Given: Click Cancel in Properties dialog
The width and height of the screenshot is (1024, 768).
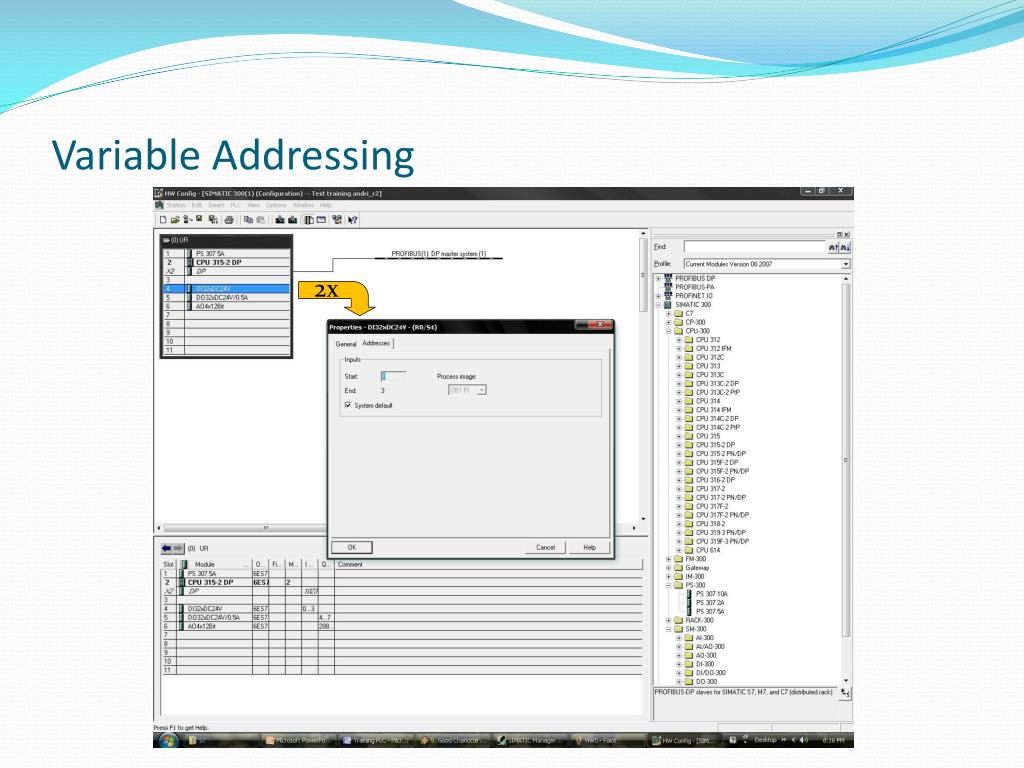Looking at the screenshot, I should tap(545, 548).
